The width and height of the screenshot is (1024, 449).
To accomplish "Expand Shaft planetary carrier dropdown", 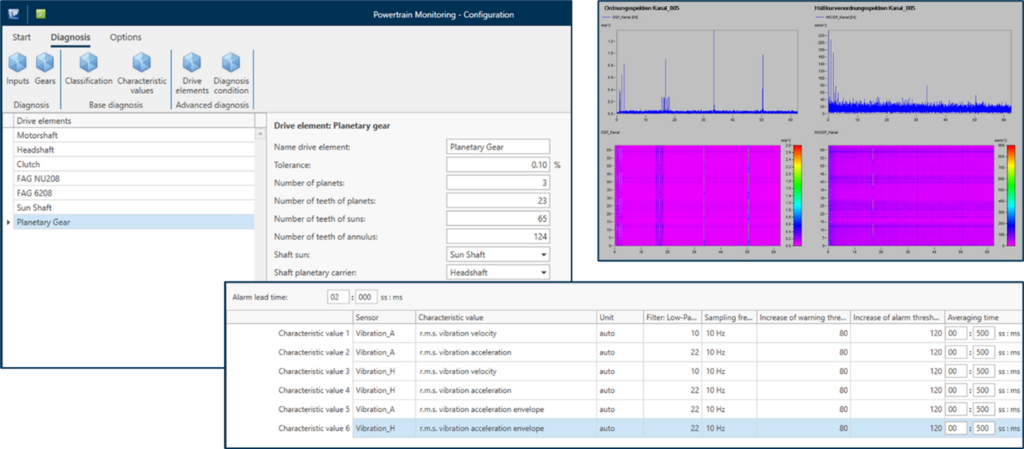I will pos(543,272).
